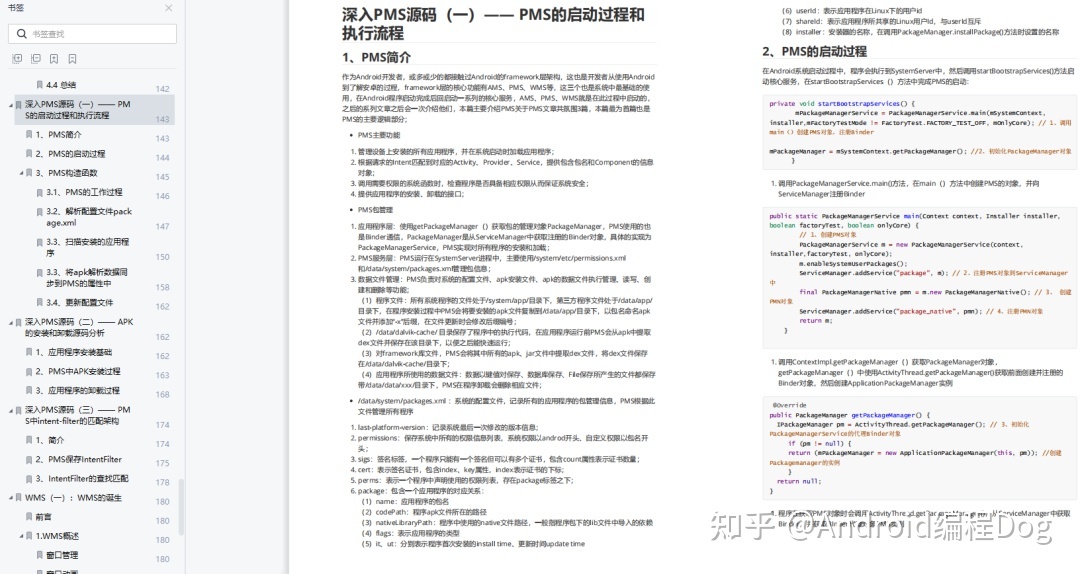The width and height of the screenshot is (1080, 574).
Task: Go to bookmark 3、应用程序的卸载过程
Action: click(x=78, y=391)
